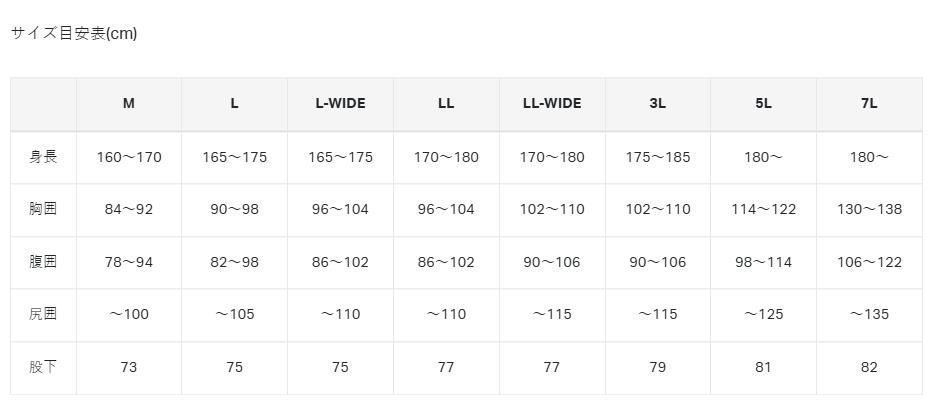934x408 pixels.
Task: Click the サイズ目安表(cm) heading
Action: tap(74, 34)
